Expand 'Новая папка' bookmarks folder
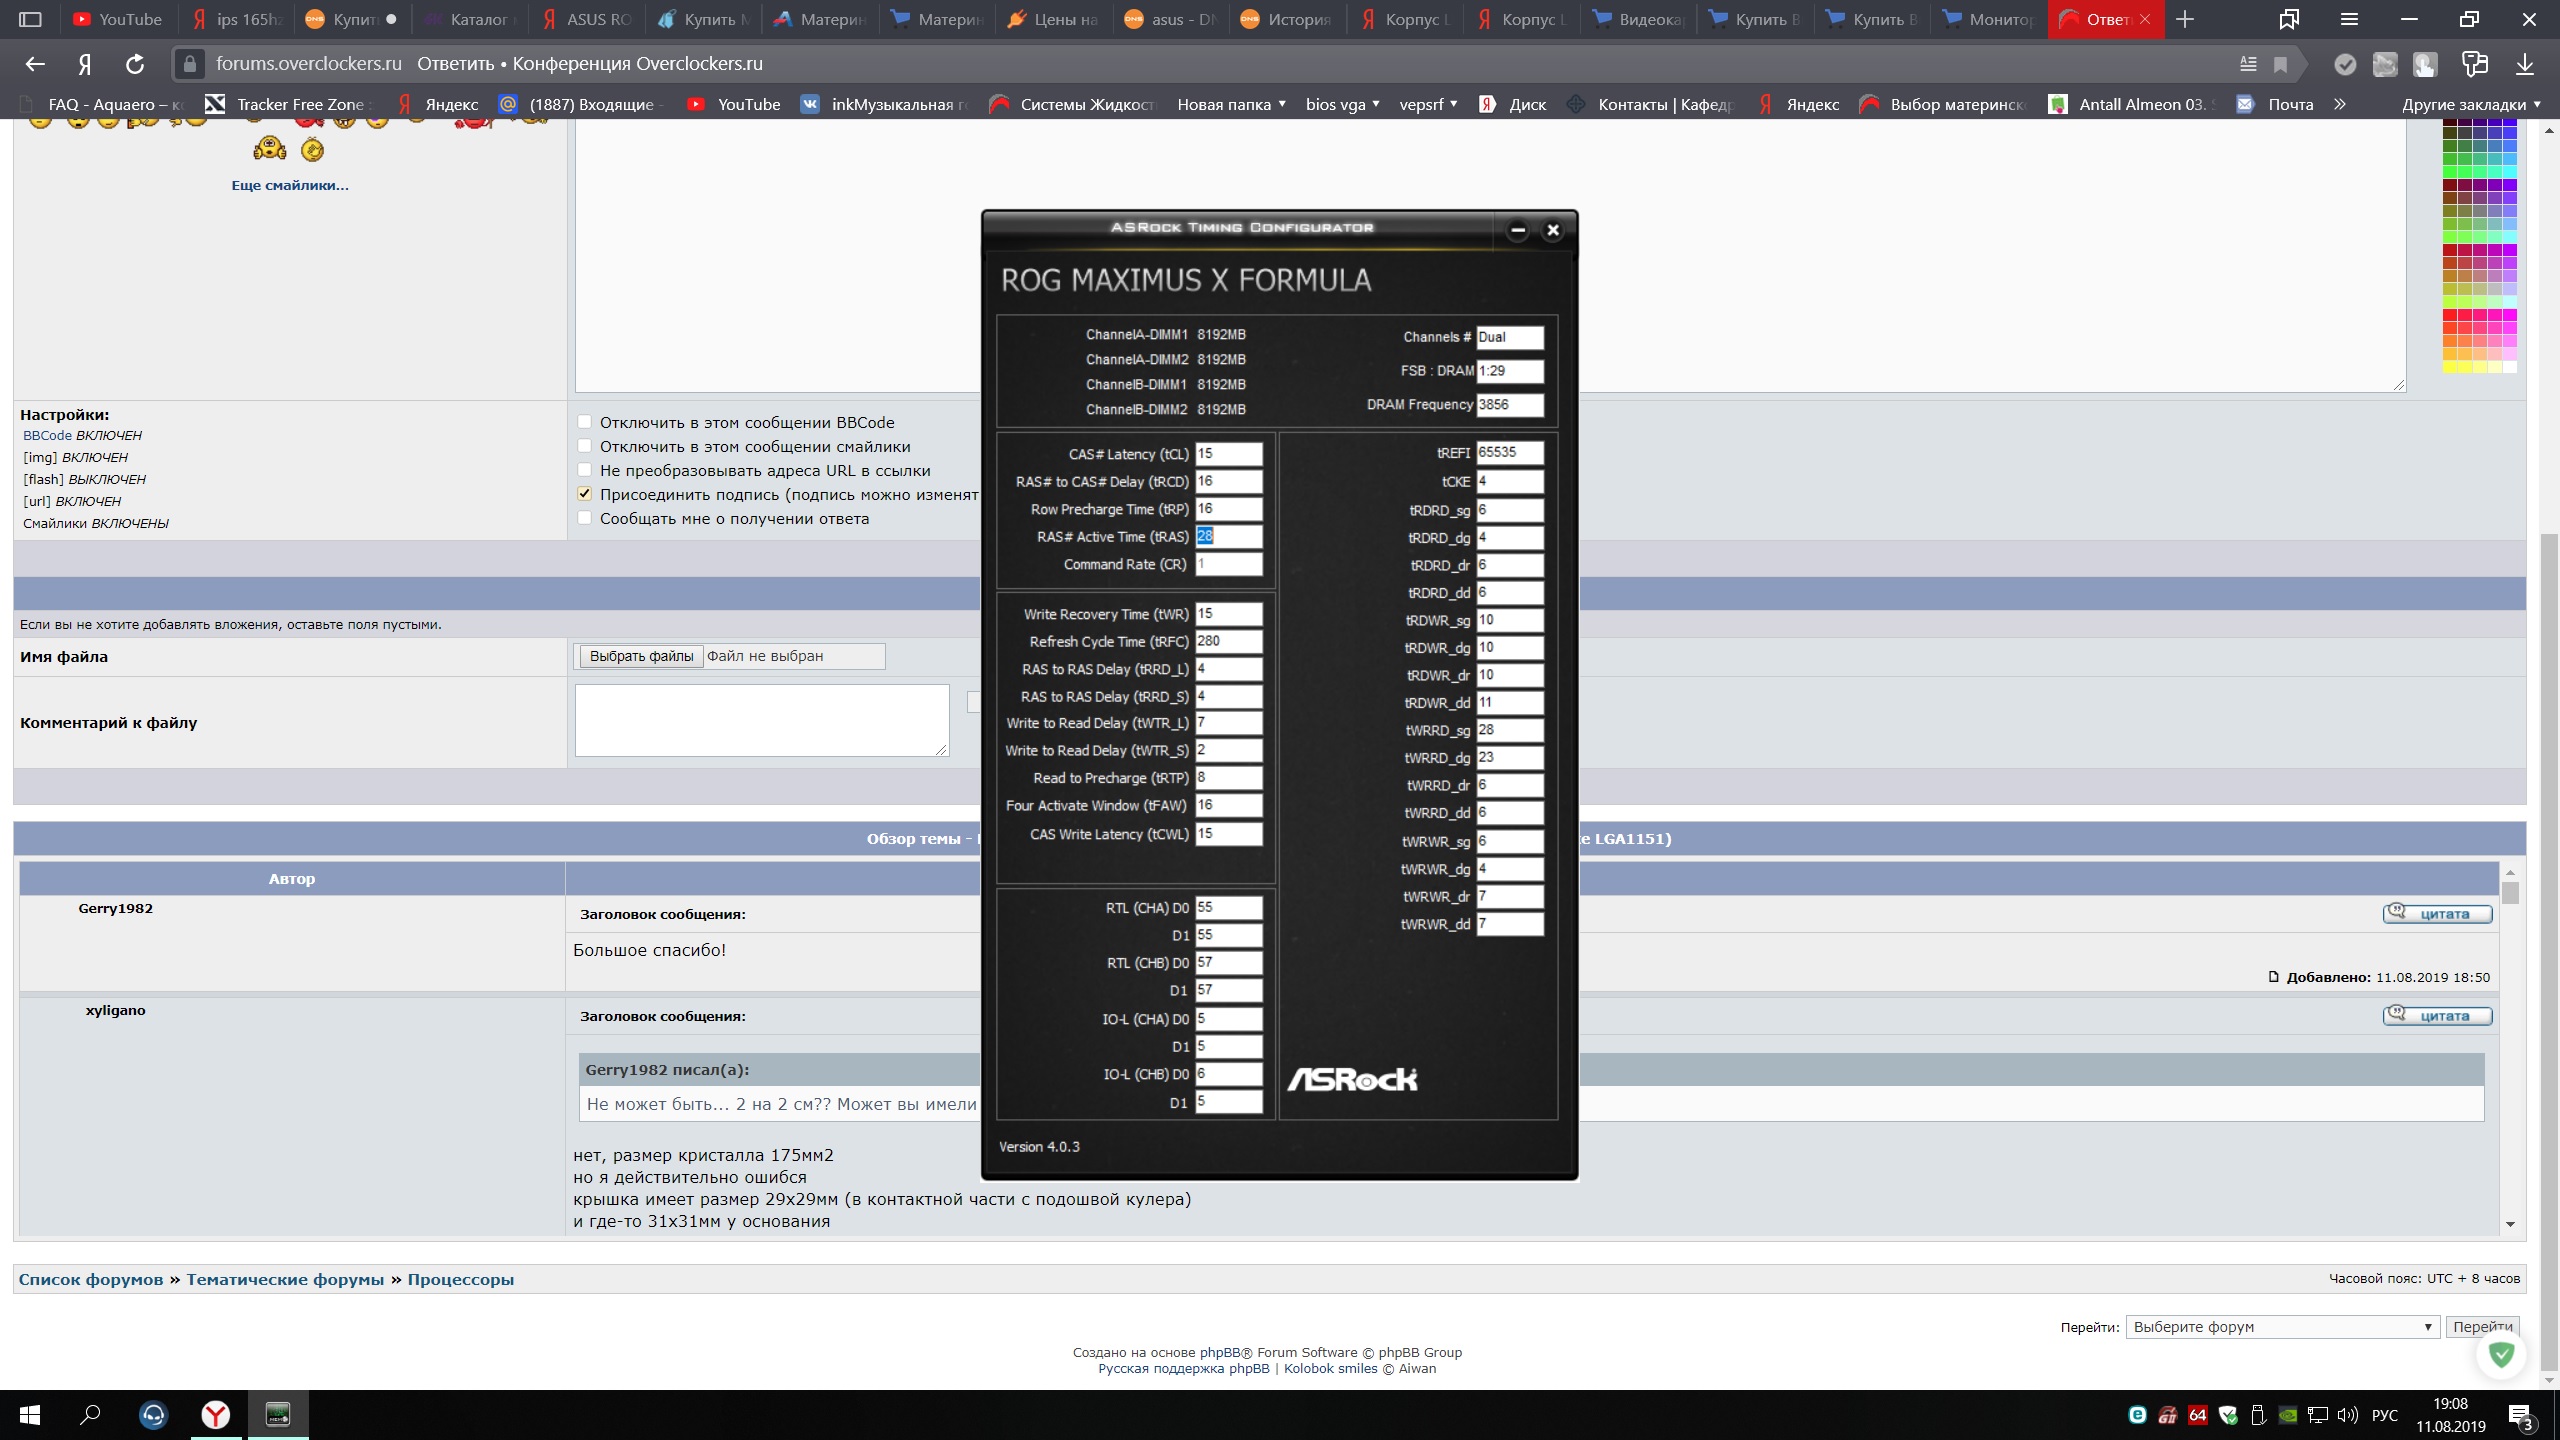Viewport: 2560px width, 1440px height. pos(1230,104)
